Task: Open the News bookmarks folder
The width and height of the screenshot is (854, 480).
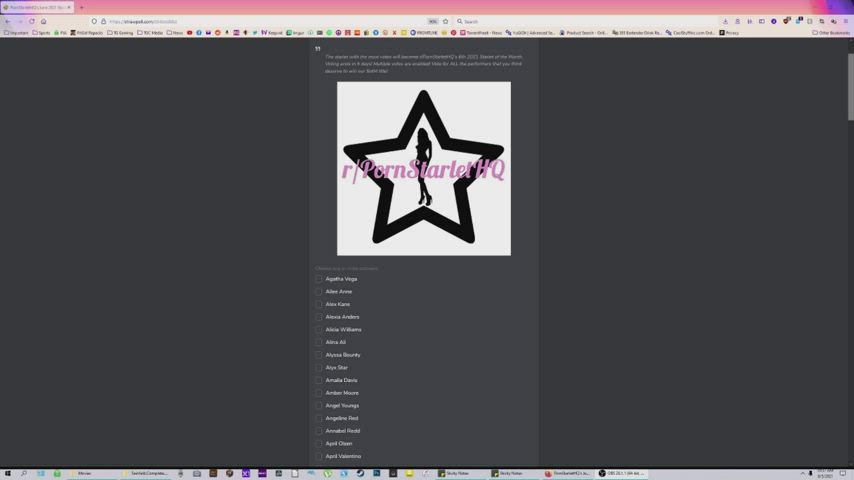Action: 175,33
